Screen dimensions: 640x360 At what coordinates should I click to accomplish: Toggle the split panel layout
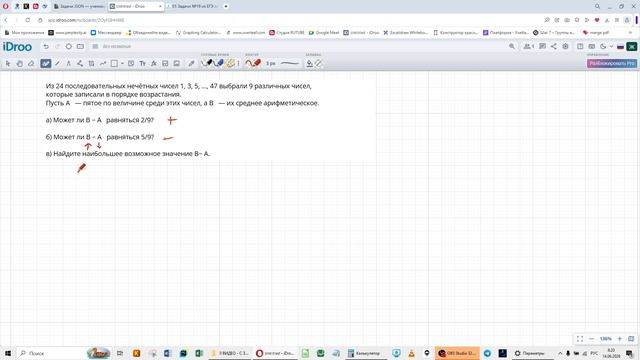click(580, 47)
